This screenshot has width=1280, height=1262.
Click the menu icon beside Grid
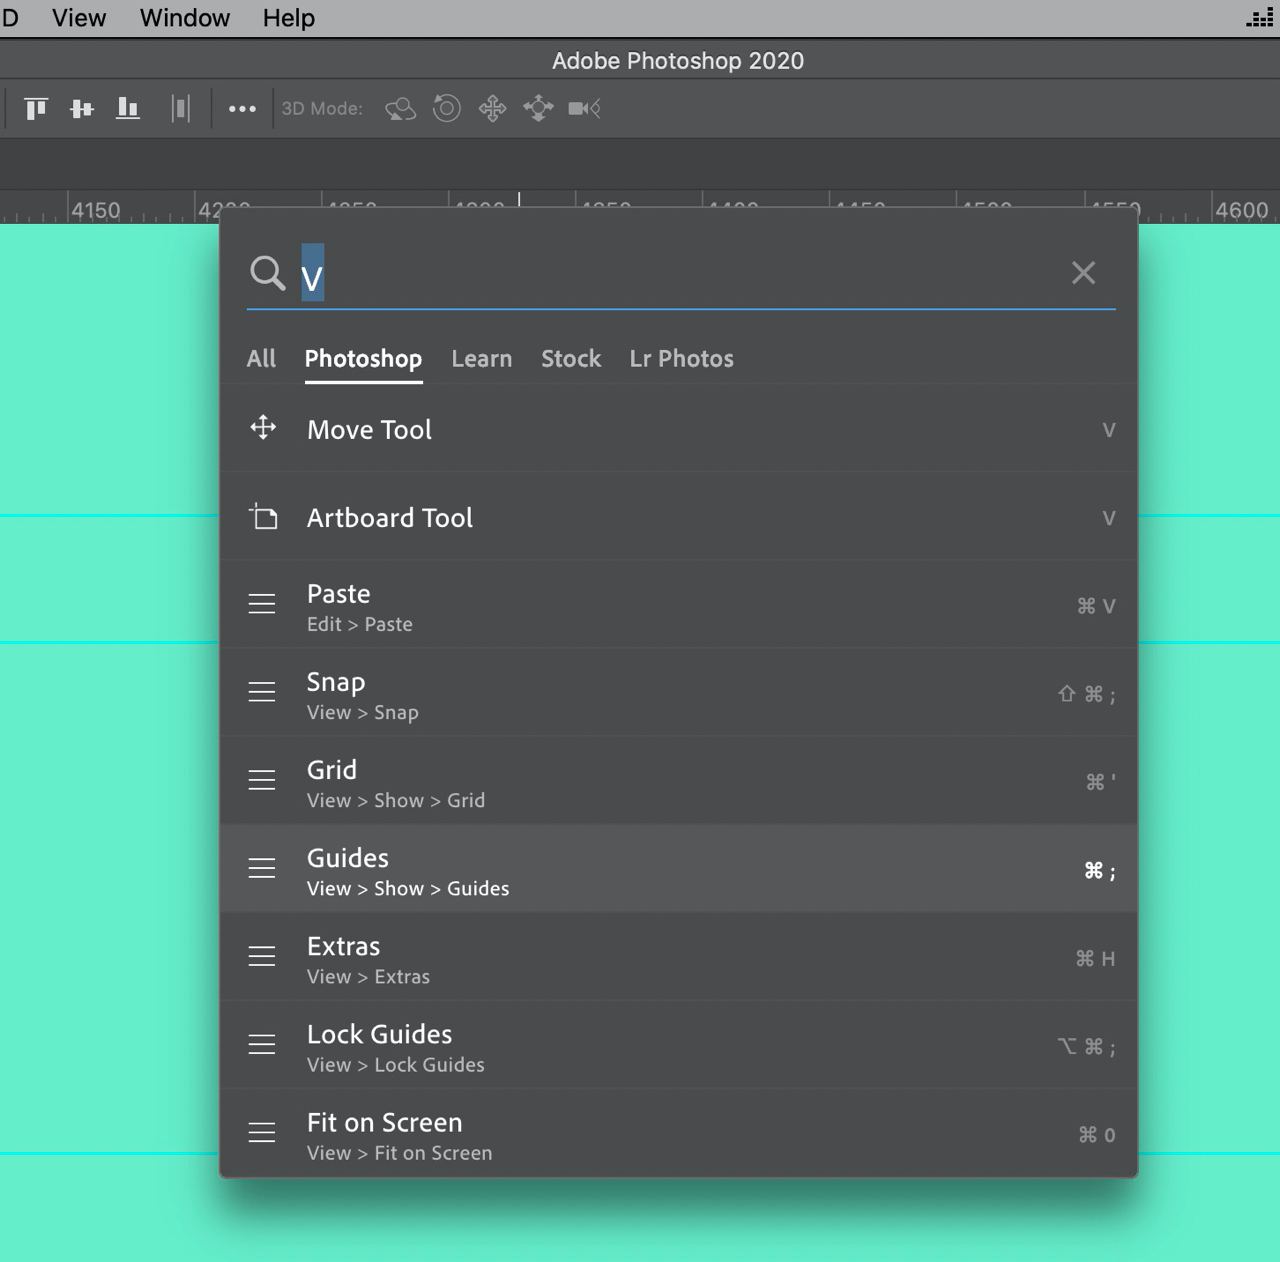pyautogui.click(x=262, y=780)
